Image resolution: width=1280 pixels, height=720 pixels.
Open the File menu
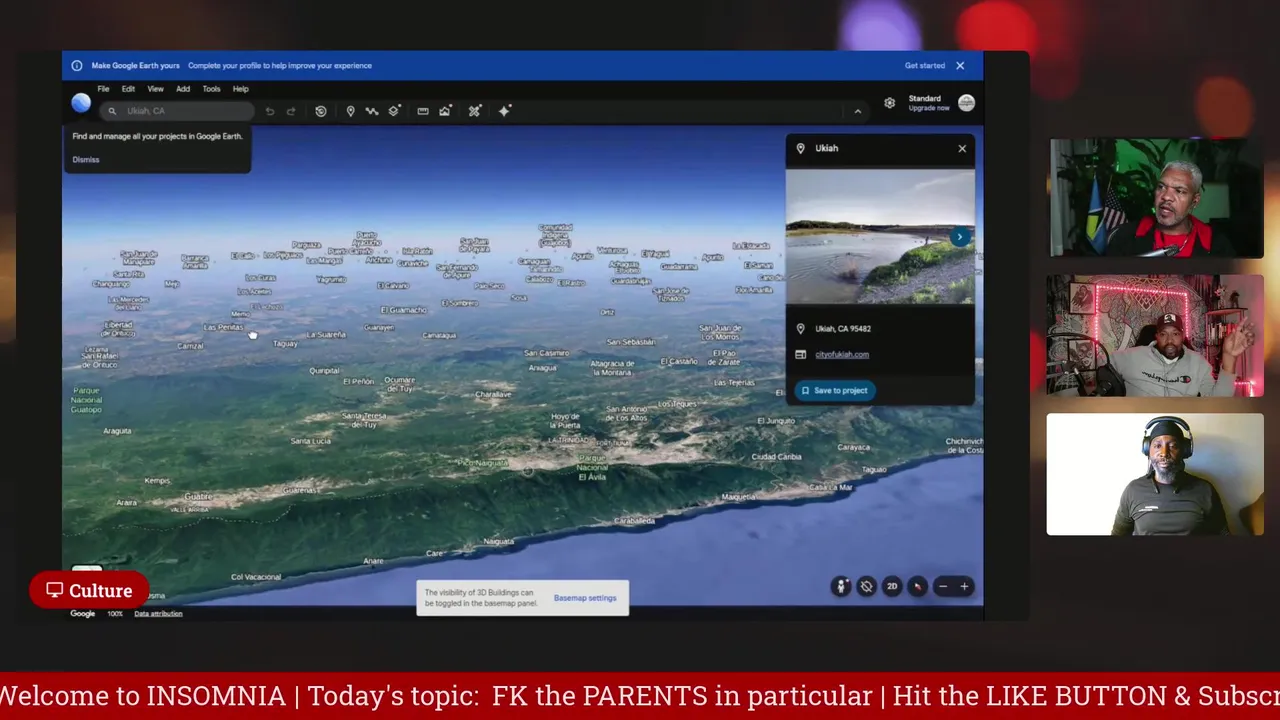tap(103, 89)
